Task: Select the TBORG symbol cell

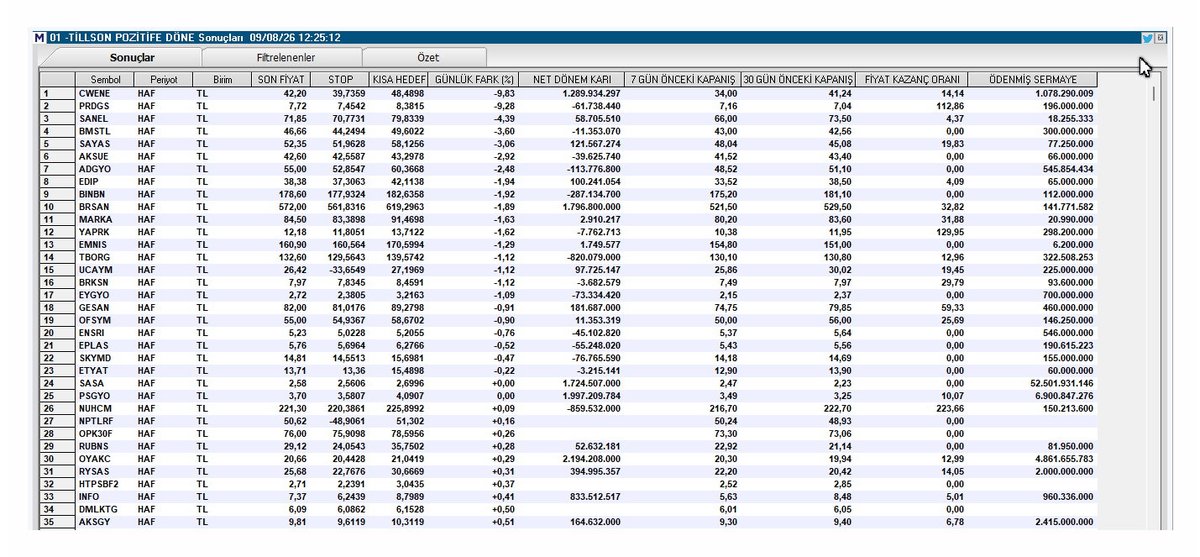Action: pyautogui.click(x=105, y=256)
